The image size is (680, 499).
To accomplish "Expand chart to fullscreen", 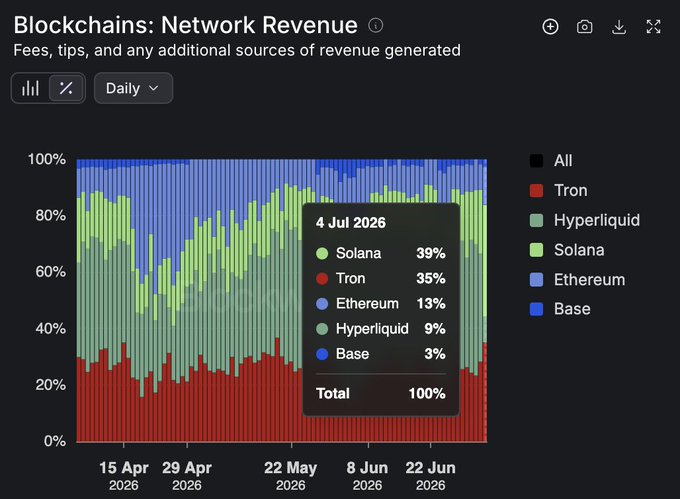I will click(653, 26).
